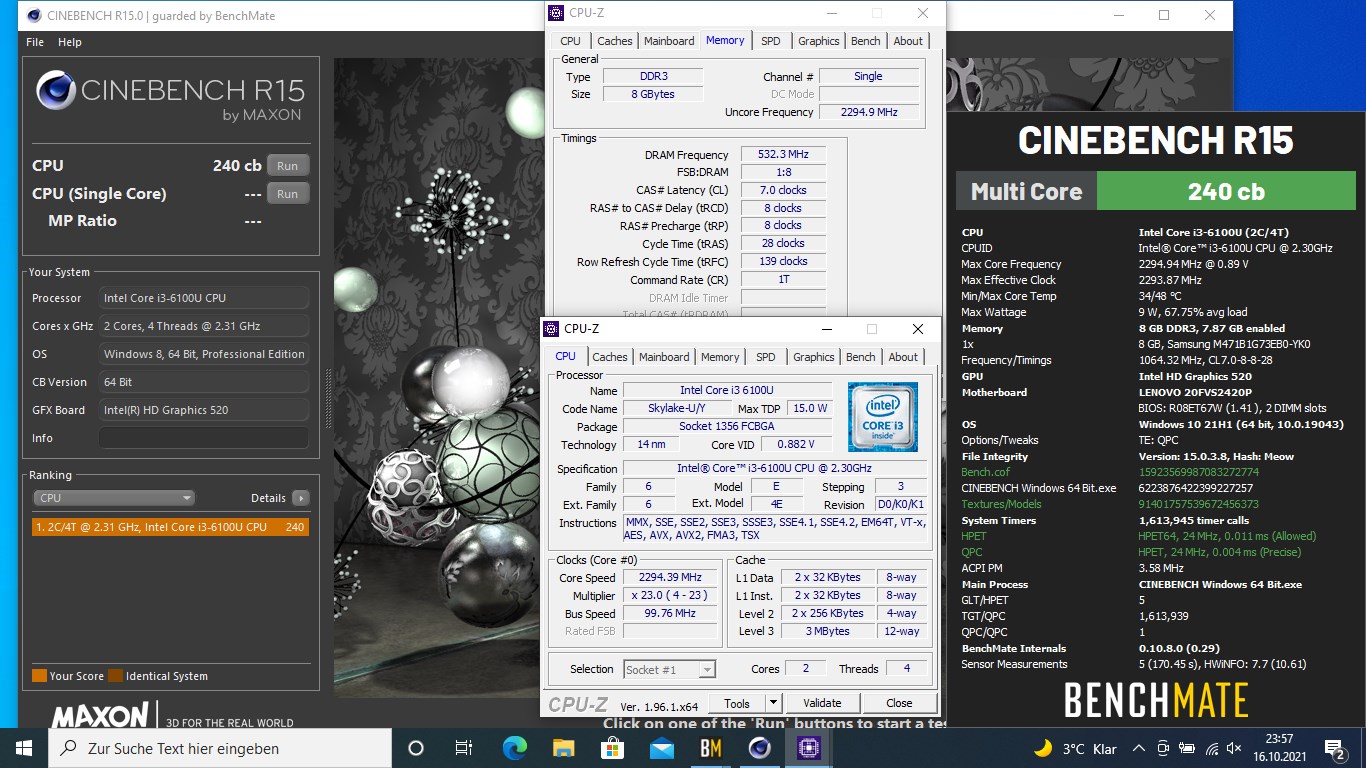Image resolution: width=1366 pixels, height=768 pixels.
Task: Open the Help menu in Cinebench
Action: coord(70,42)
